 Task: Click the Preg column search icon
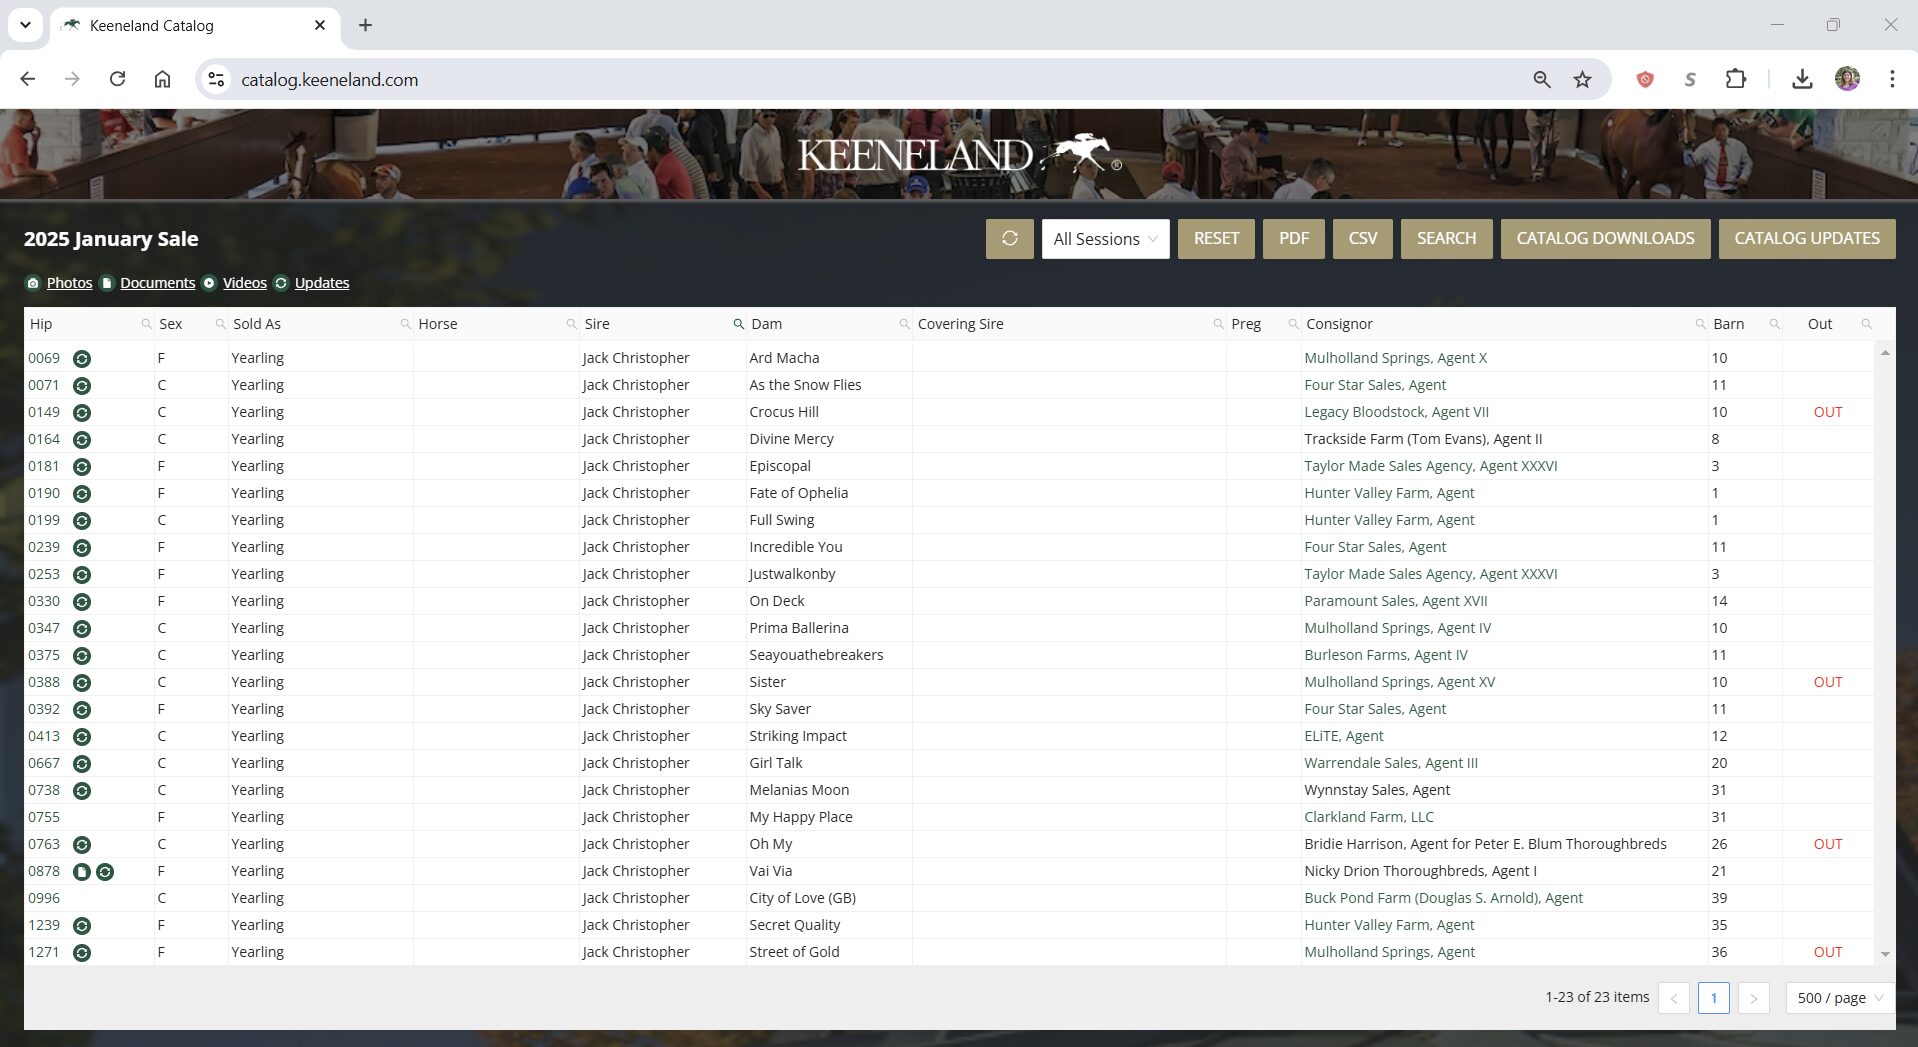tap(1293, 324)
